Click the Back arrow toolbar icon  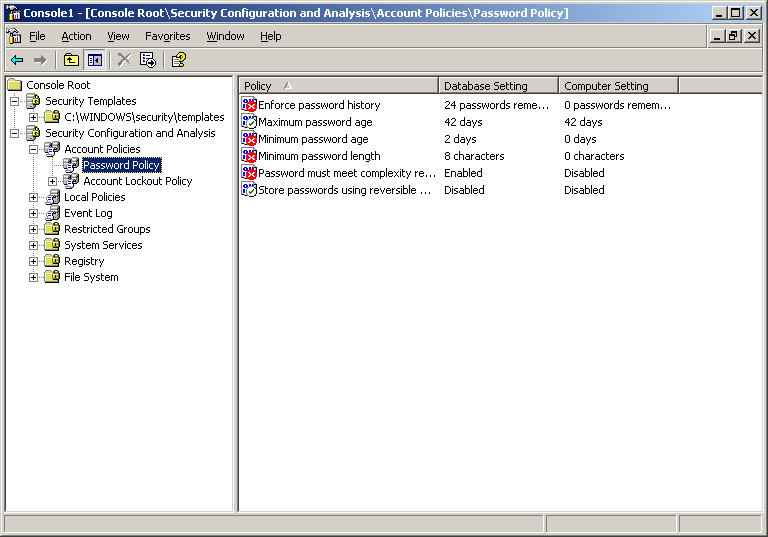tap(16, 60)
